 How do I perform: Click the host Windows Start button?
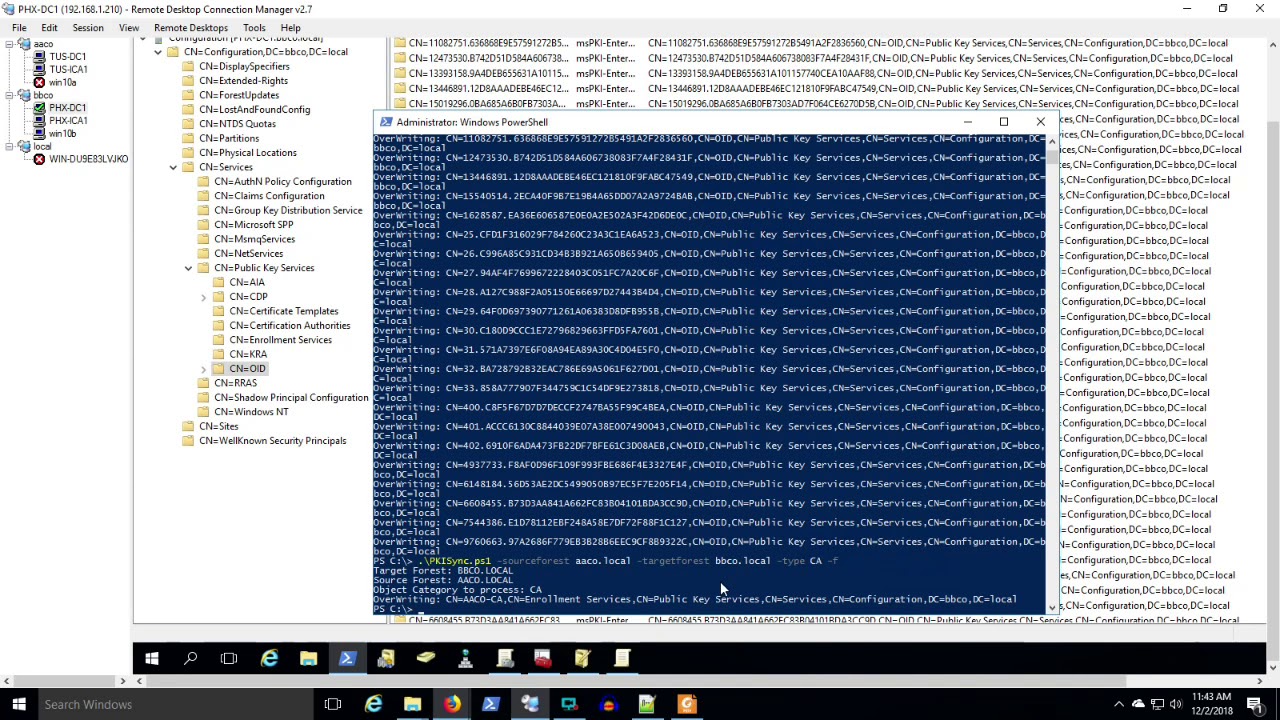point(18,704)
